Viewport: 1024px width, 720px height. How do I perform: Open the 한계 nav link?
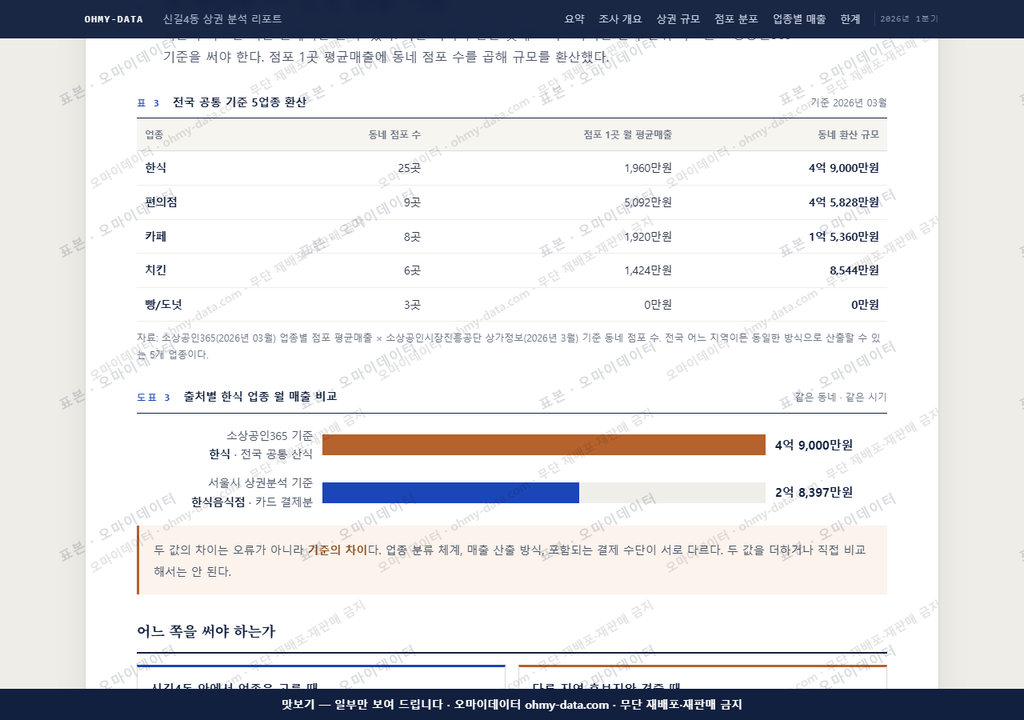coord(850,19)
